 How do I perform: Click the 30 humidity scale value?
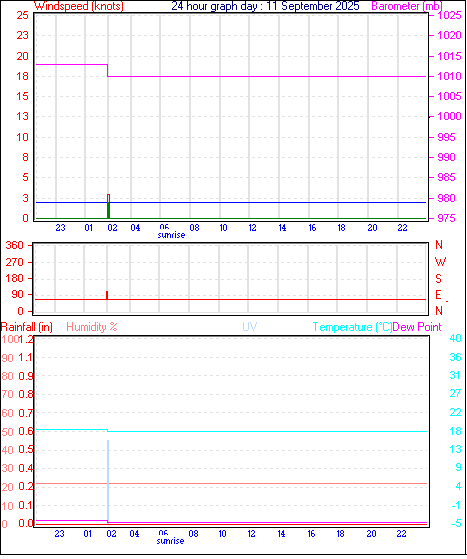(x=7, y=468)
